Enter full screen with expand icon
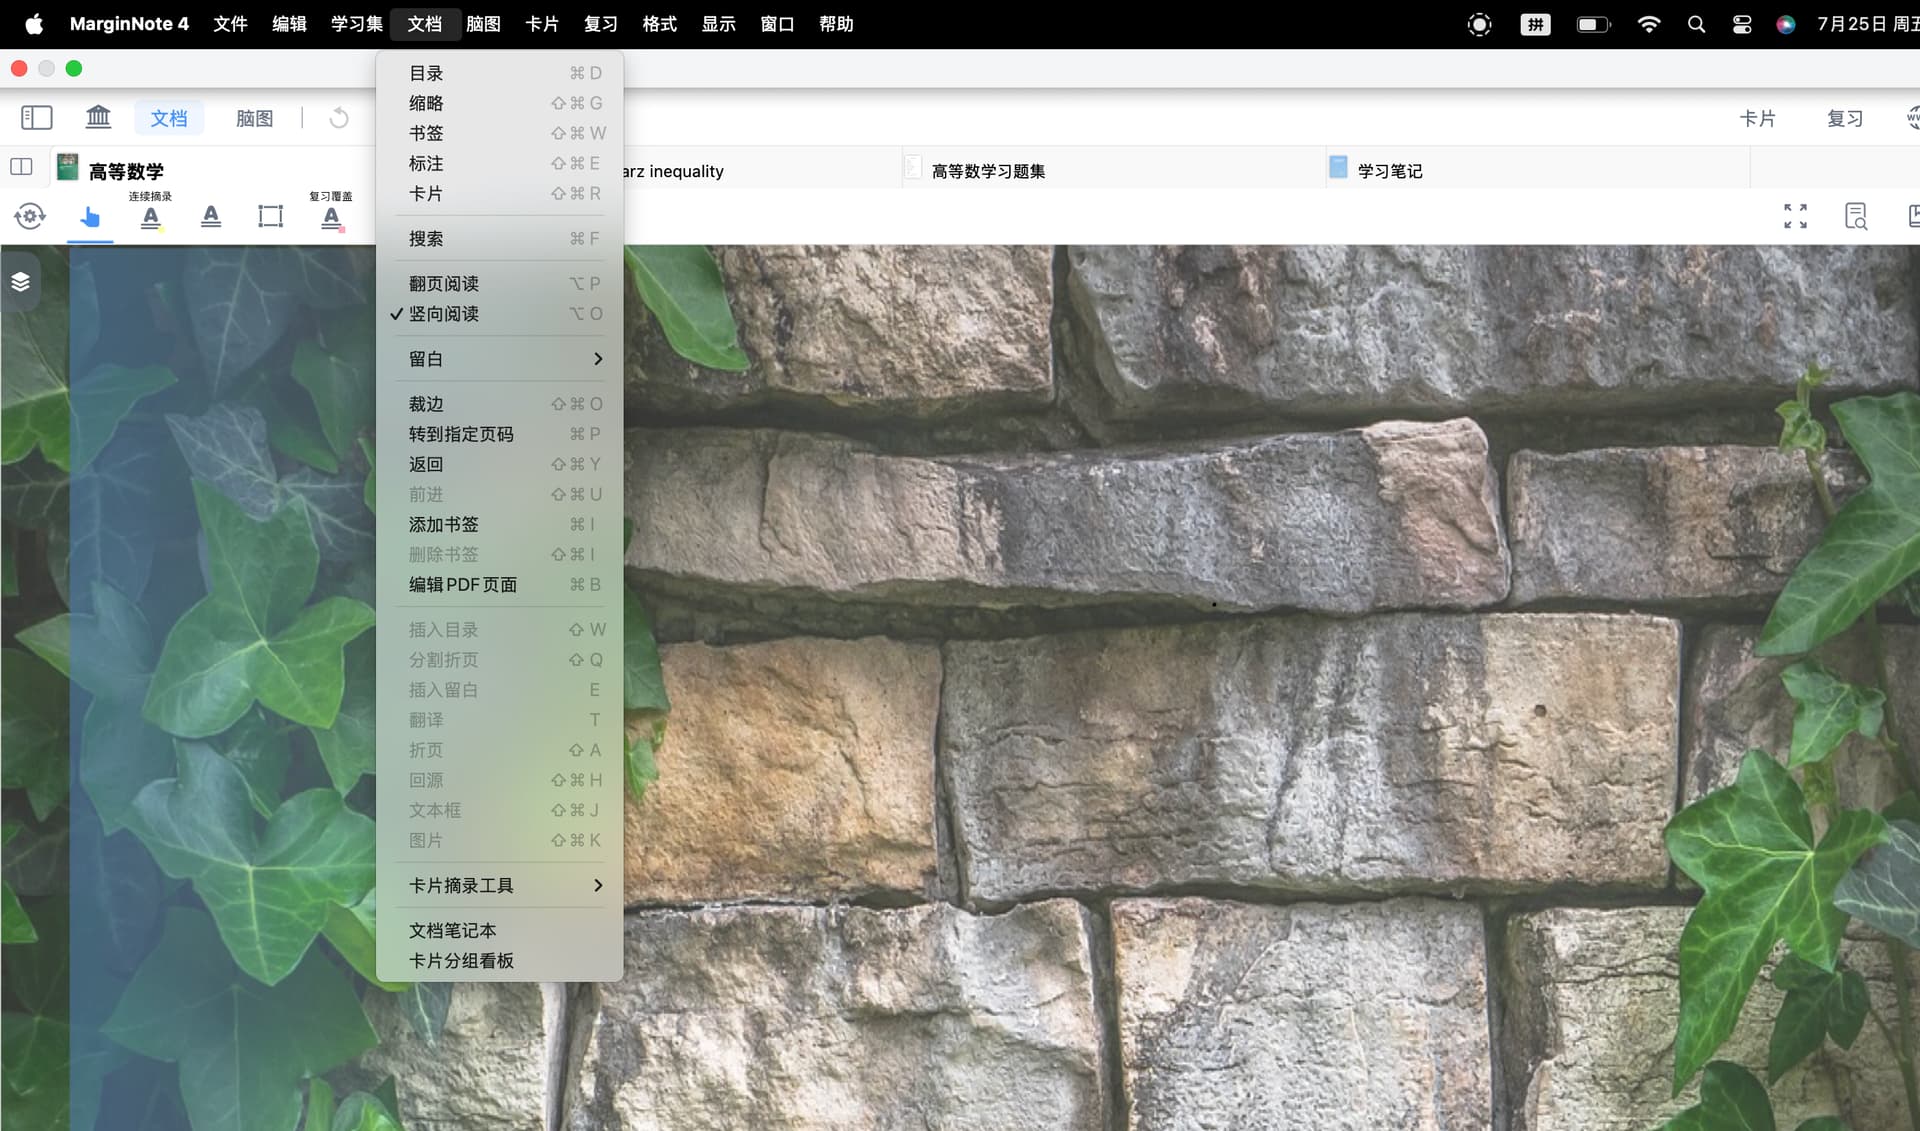This screenshot has height=1131, width=1920. [x=1795, y=216]
